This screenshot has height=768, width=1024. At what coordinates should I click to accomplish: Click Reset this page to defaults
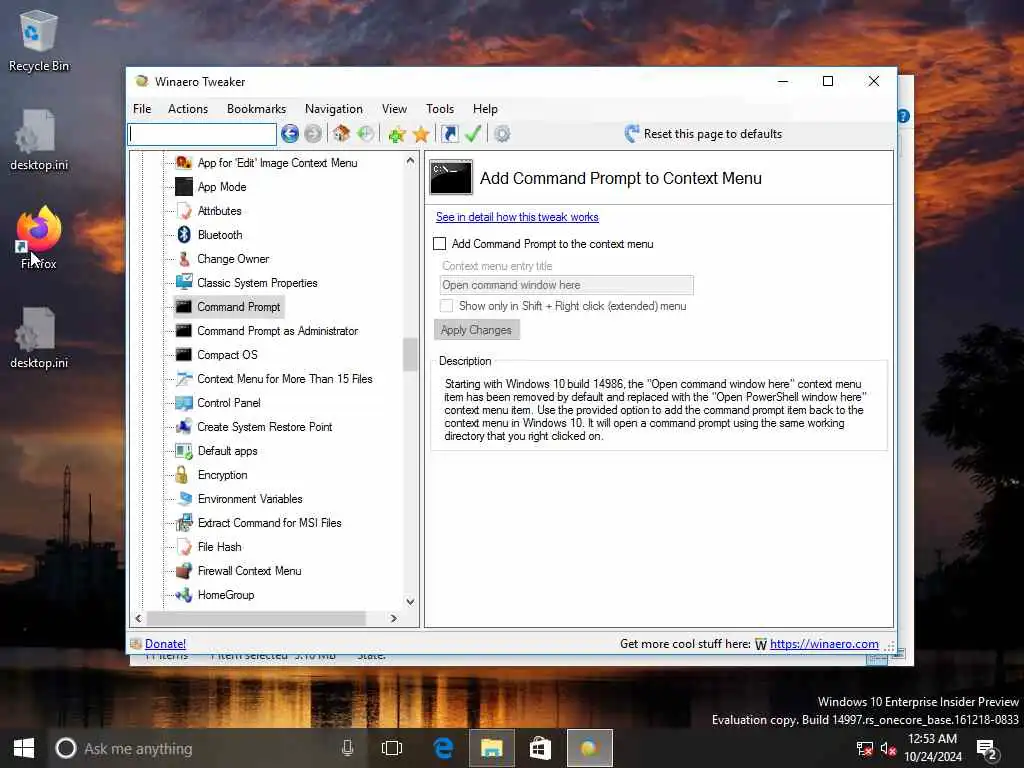703,134
